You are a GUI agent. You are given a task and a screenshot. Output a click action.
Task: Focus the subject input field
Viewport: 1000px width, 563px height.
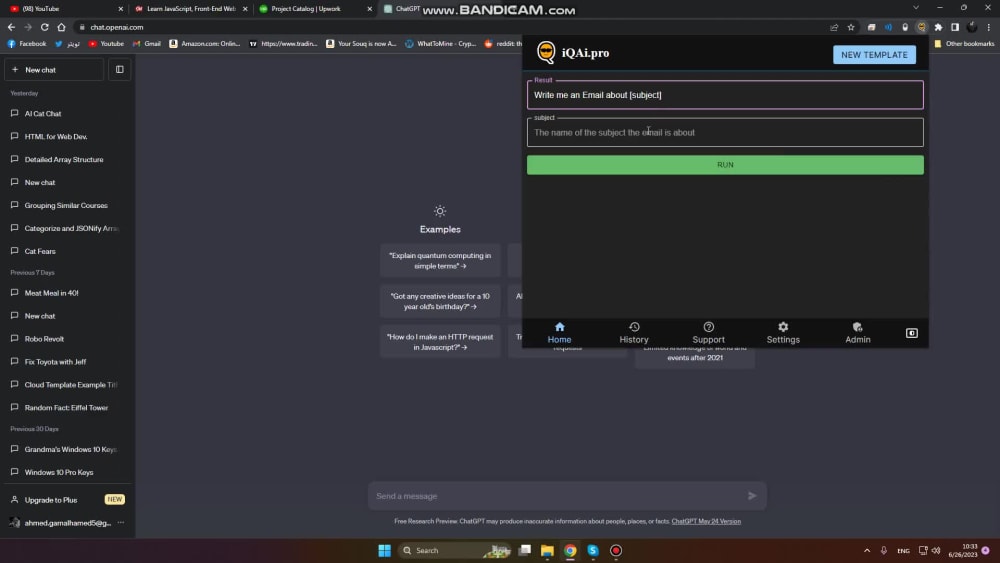coord(725,133)
